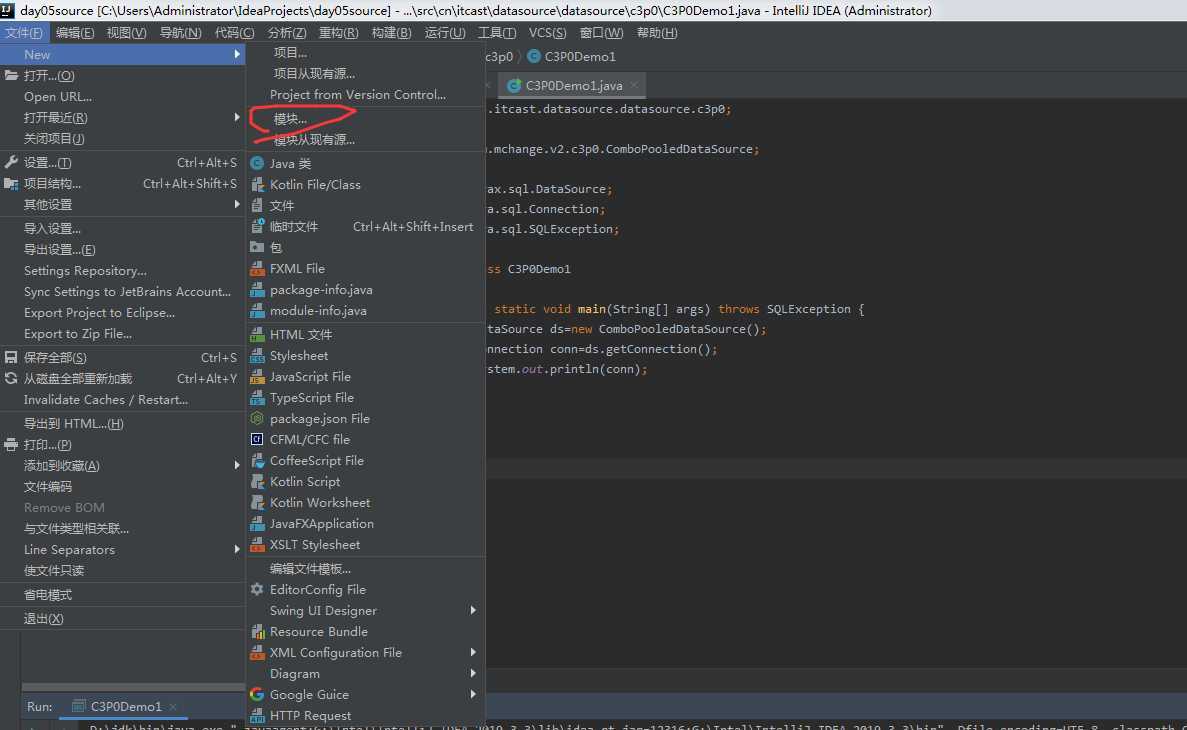Click the Java class icon in New submenu

[257, 164]
